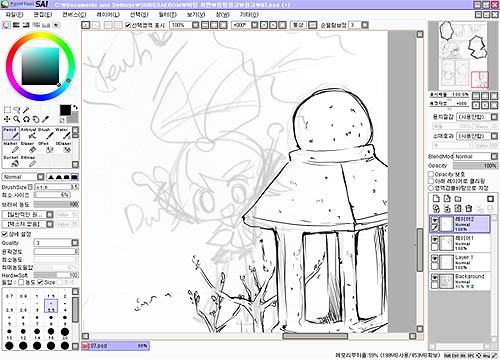This screenshot has width=500, height=360.
Task: Enable clipping to layer below checkbox
Action: [431, 181]
